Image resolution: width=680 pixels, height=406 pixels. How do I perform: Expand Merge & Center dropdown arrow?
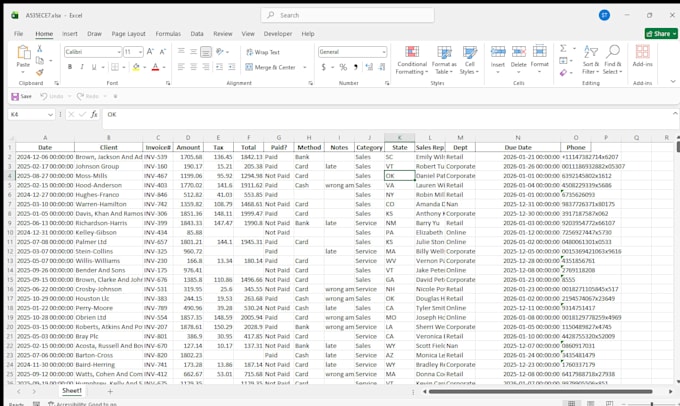pos(305,67)
